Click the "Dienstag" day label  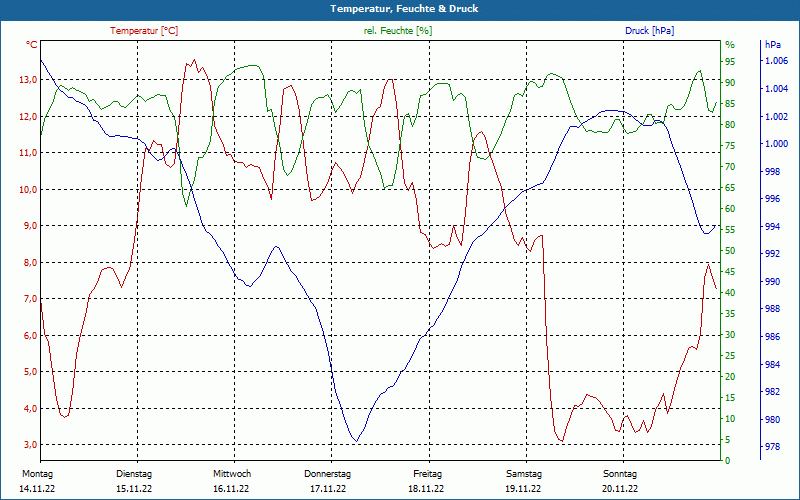coord(134,474)
